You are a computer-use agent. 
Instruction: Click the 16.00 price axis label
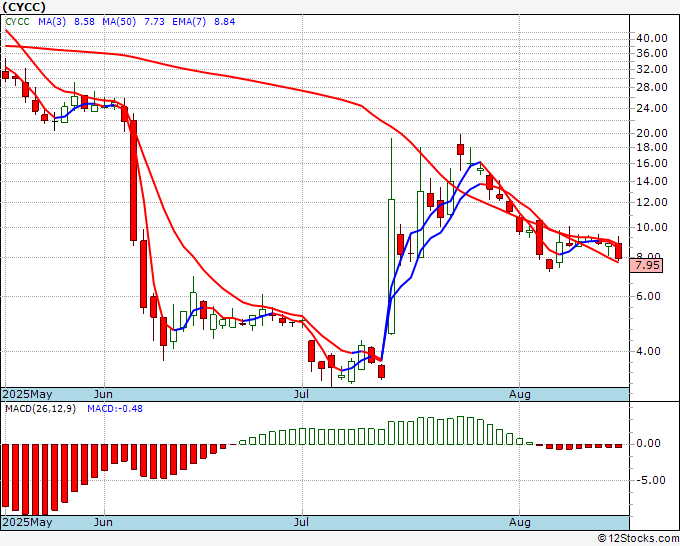pyautogui.click(x=651, y=163)
